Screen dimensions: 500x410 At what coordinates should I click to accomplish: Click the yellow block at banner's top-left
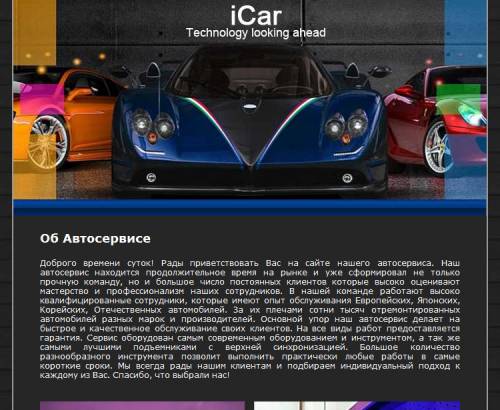click(35, 32)
